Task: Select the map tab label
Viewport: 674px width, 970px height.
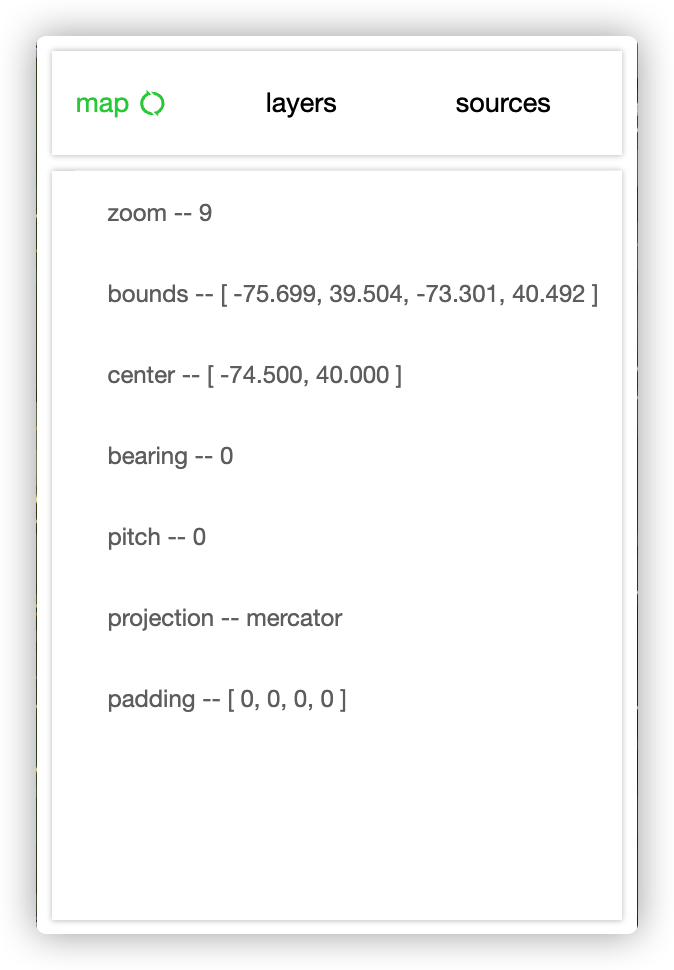Action: pos(102,104)
